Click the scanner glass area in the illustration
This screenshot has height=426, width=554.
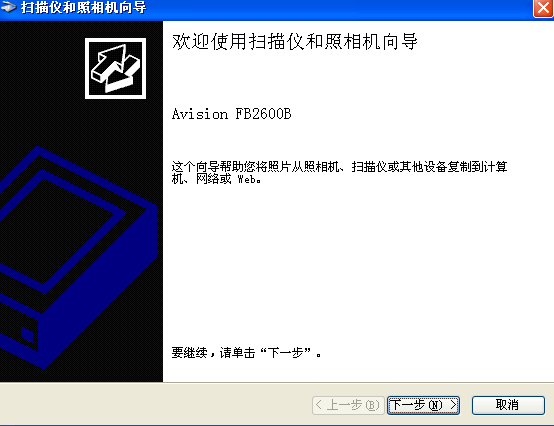60,231
